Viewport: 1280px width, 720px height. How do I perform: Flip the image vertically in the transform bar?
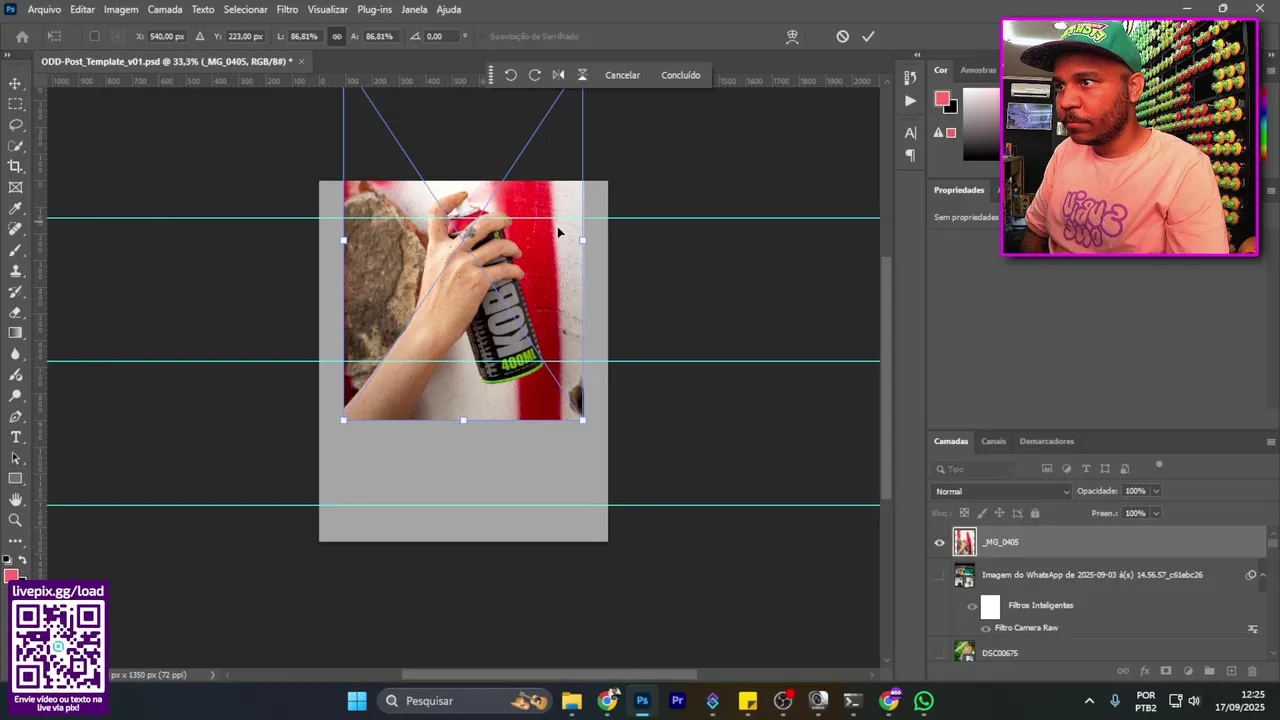[582, 75]
